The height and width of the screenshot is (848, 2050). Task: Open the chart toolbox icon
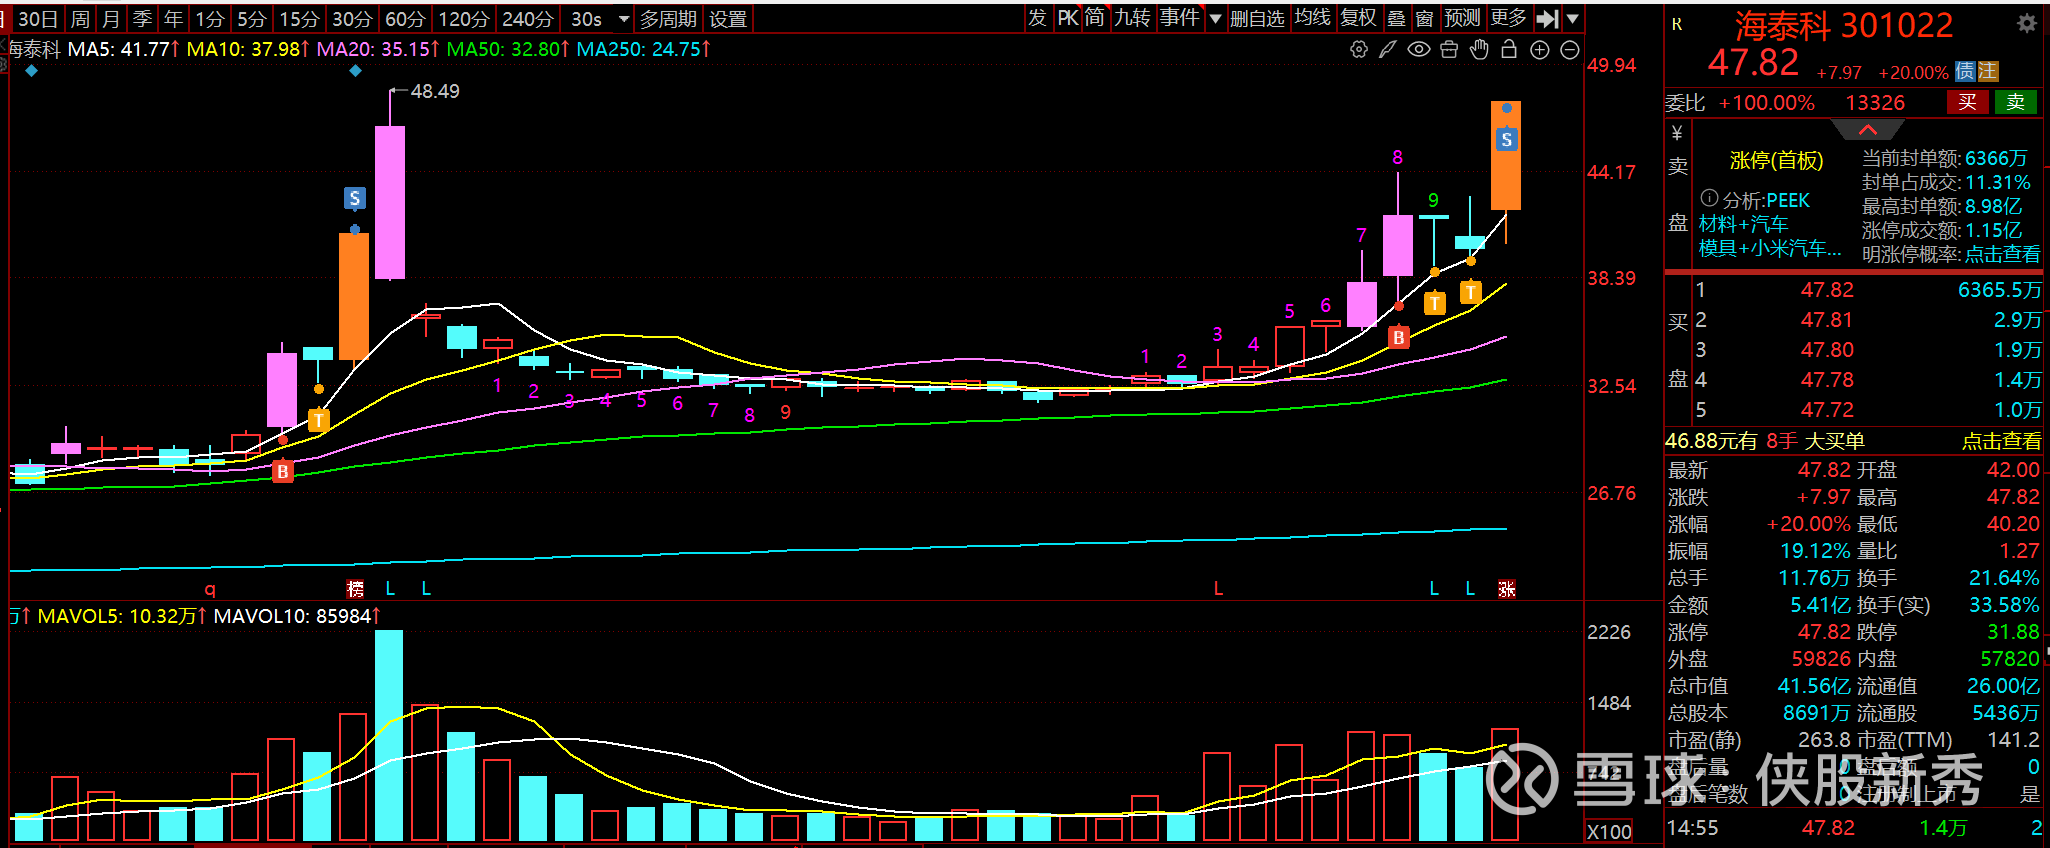click(x=1449, y=49)
